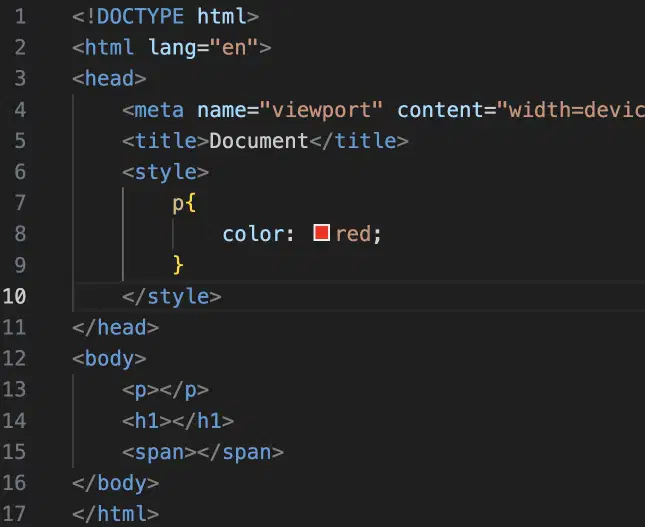Click line number 10 in gutter
Screen dimensions: 645x527
pyautogui.click(x=14, y=296)
